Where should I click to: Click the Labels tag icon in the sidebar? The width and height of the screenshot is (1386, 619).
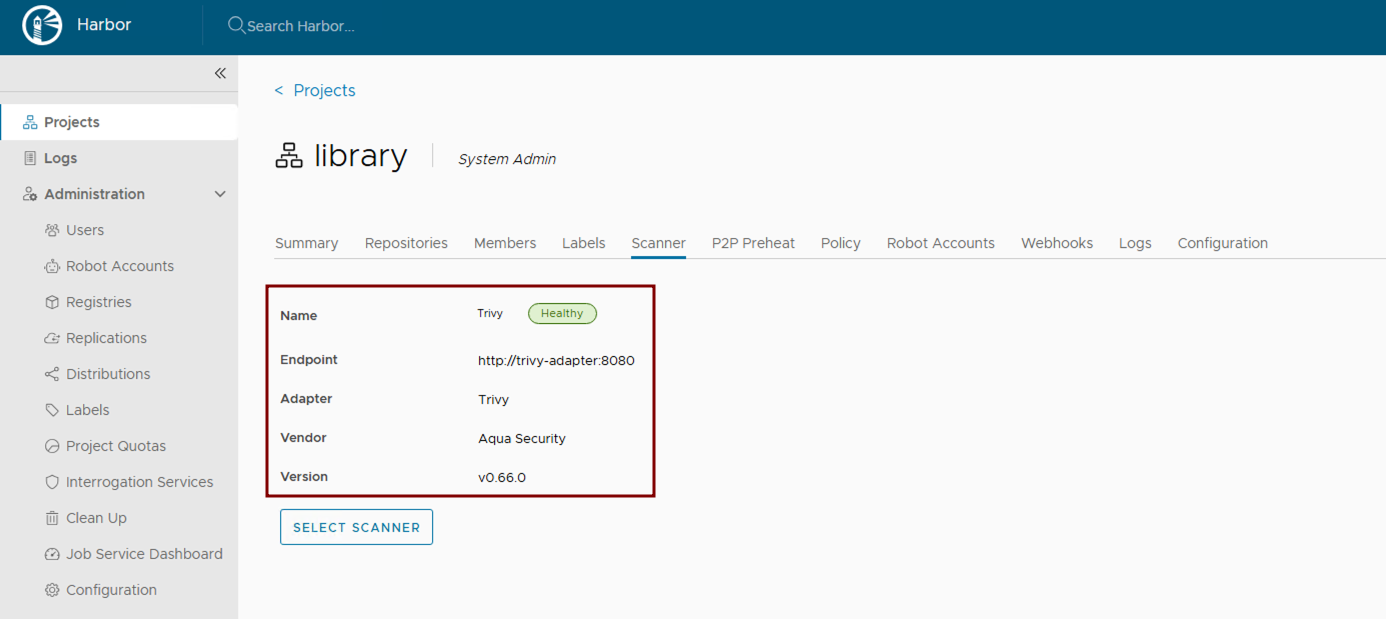tap(51, 409)
